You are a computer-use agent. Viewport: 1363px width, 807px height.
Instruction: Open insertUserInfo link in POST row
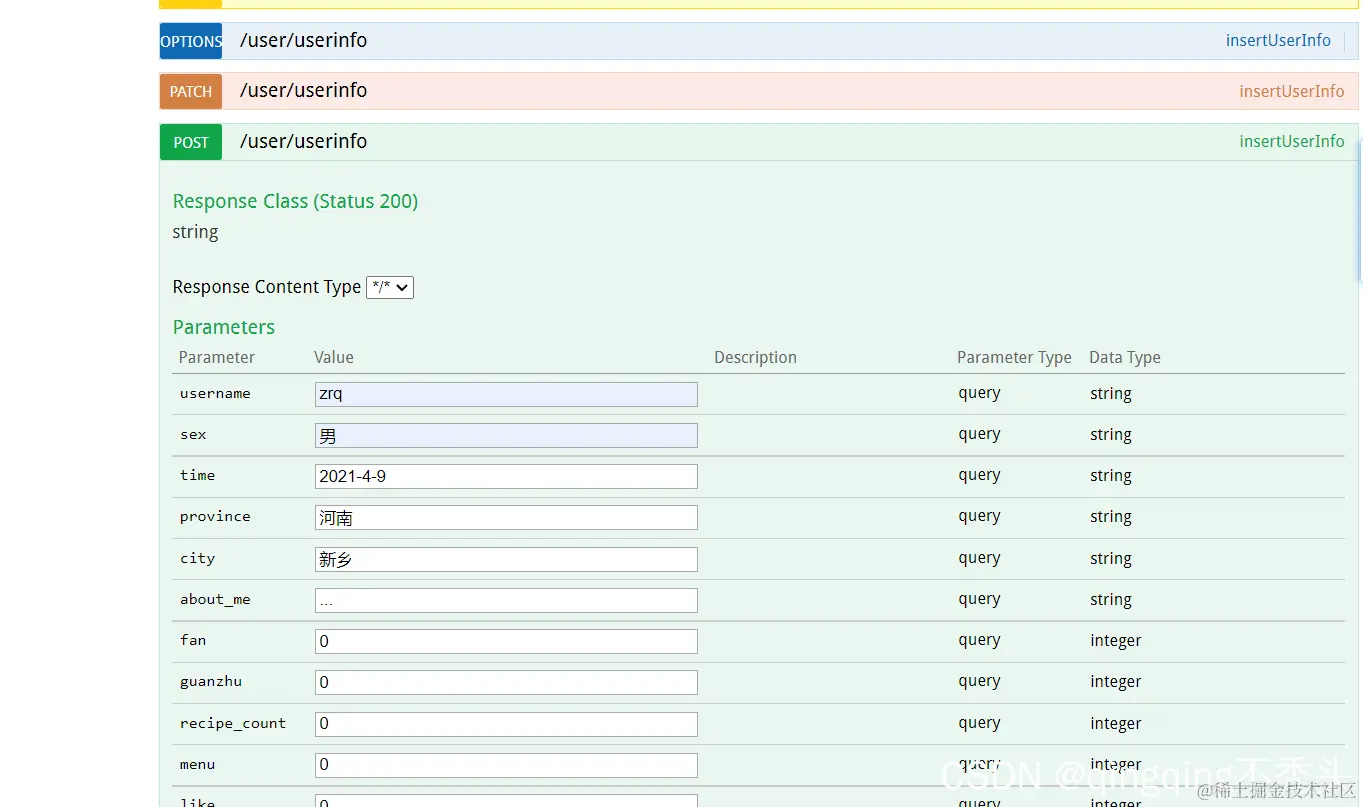(1292, 142)
